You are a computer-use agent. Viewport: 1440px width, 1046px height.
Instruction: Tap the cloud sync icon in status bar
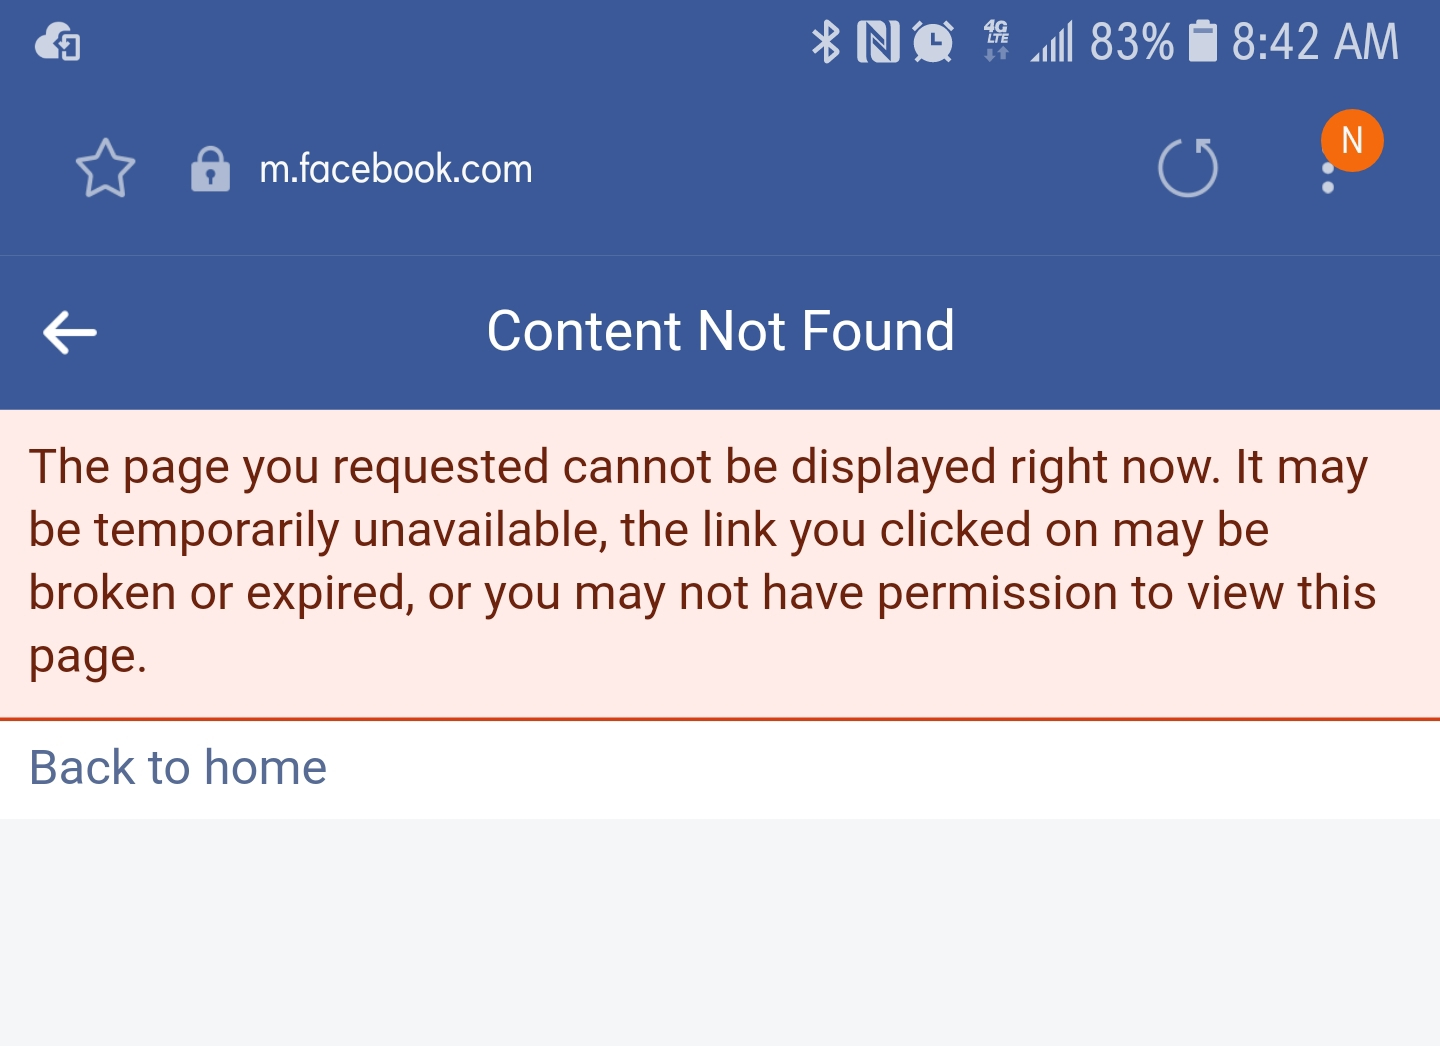coord(58,43)
